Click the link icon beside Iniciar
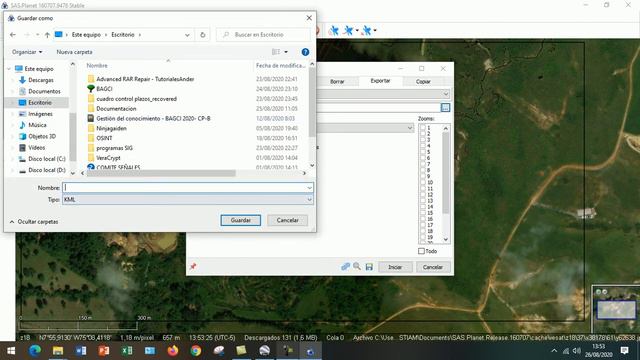The image size is (640, 360). pos(345,267)
